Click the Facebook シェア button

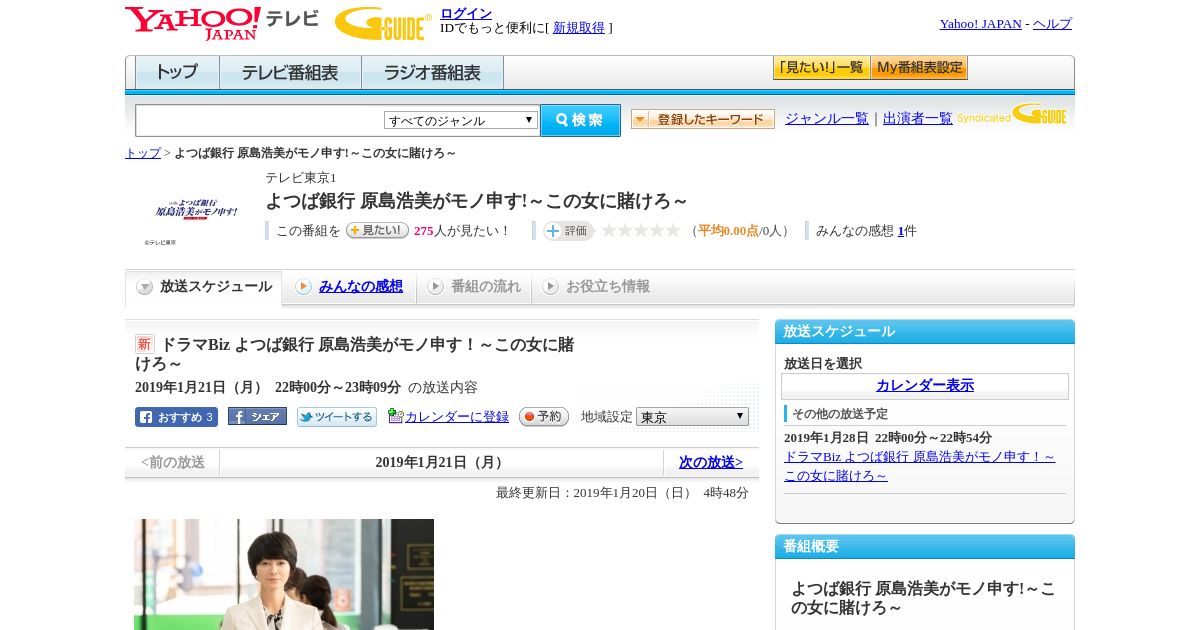257,417
